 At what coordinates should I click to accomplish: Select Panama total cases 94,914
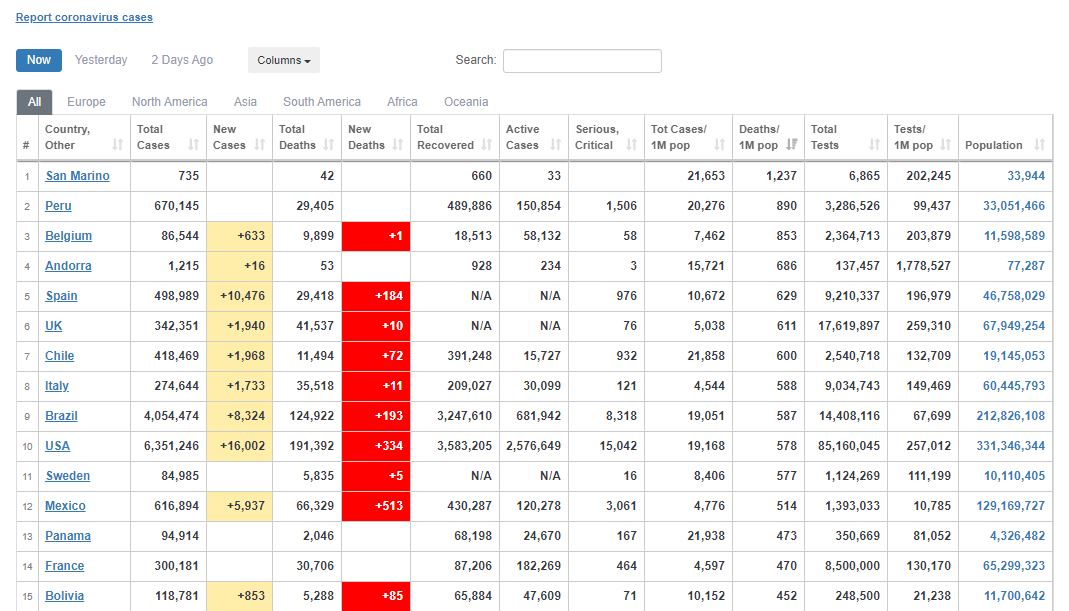point(180,535)
